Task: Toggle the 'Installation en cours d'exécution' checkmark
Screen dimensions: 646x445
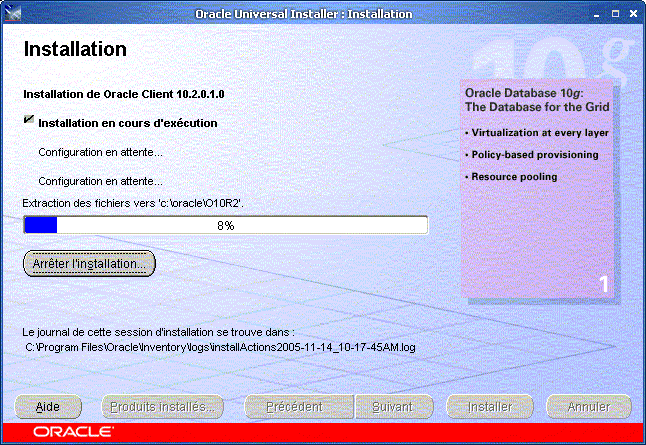Action: [x=29, y=122]
